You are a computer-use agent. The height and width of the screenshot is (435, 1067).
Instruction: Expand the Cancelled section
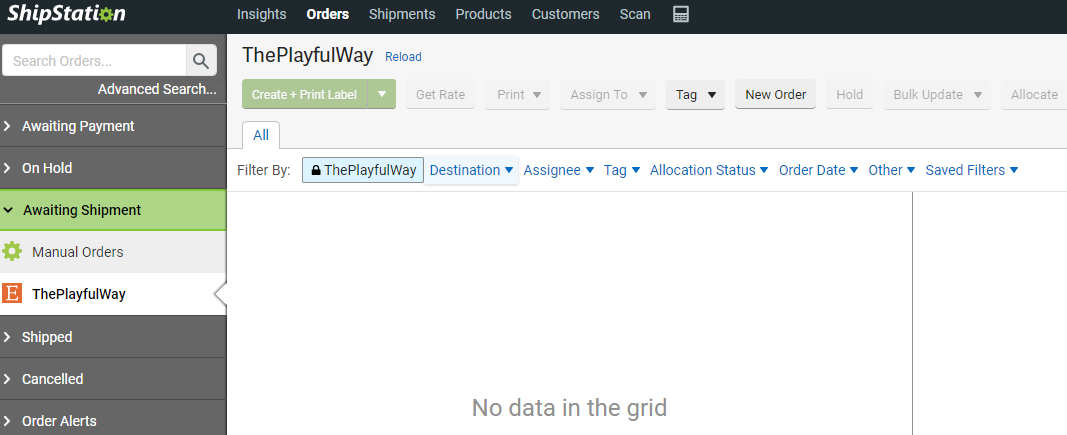click(113, 379)
